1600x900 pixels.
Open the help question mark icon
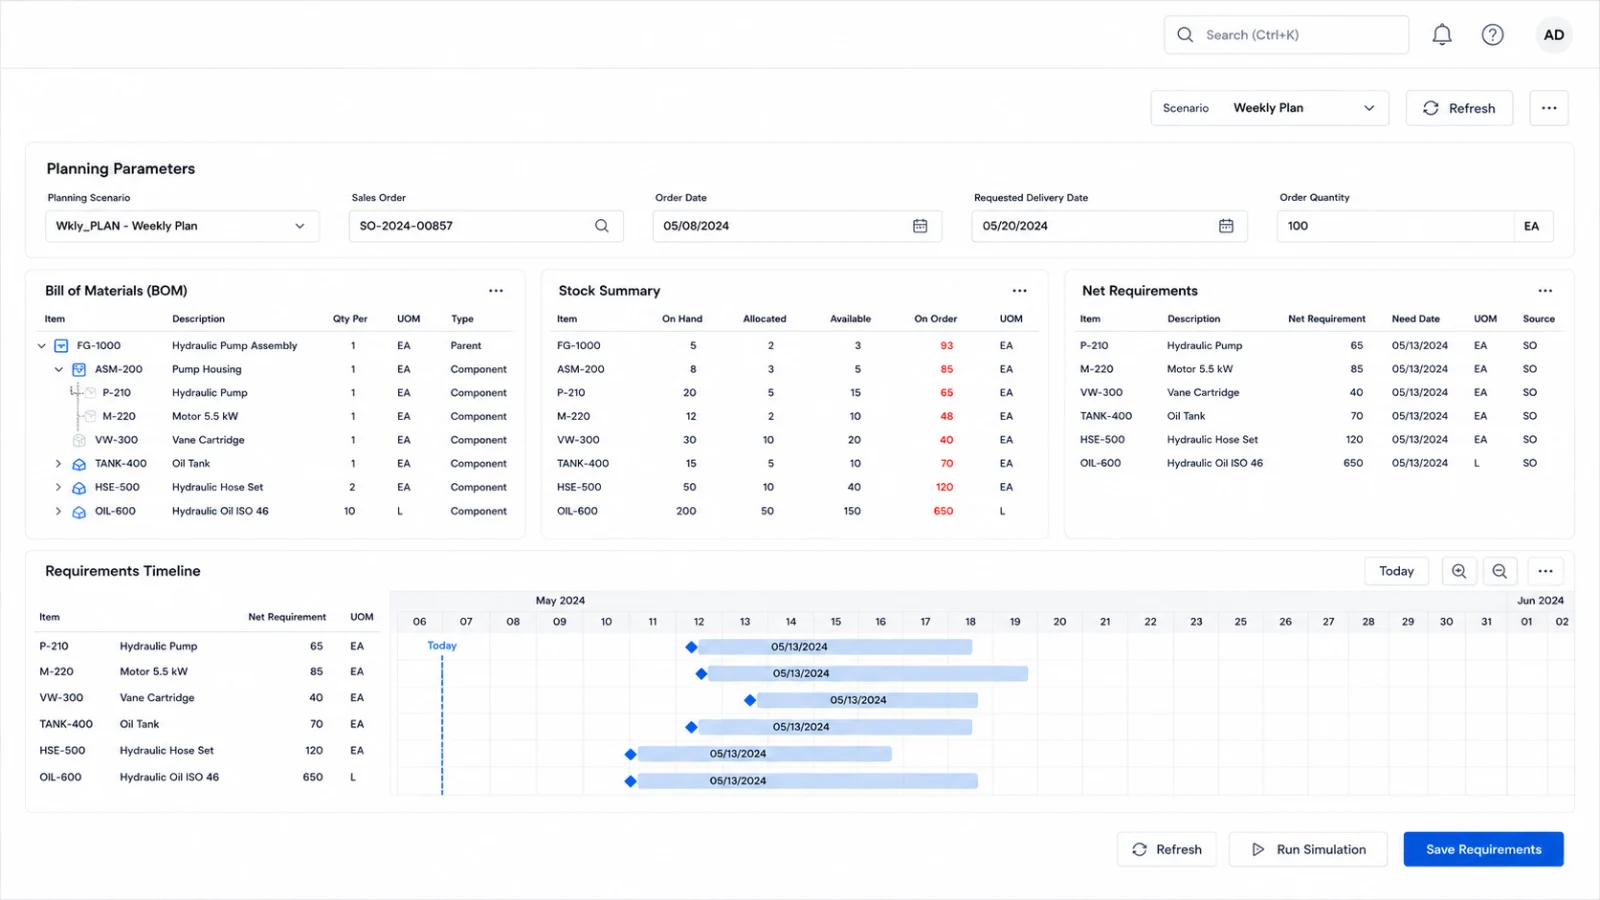1493,35
